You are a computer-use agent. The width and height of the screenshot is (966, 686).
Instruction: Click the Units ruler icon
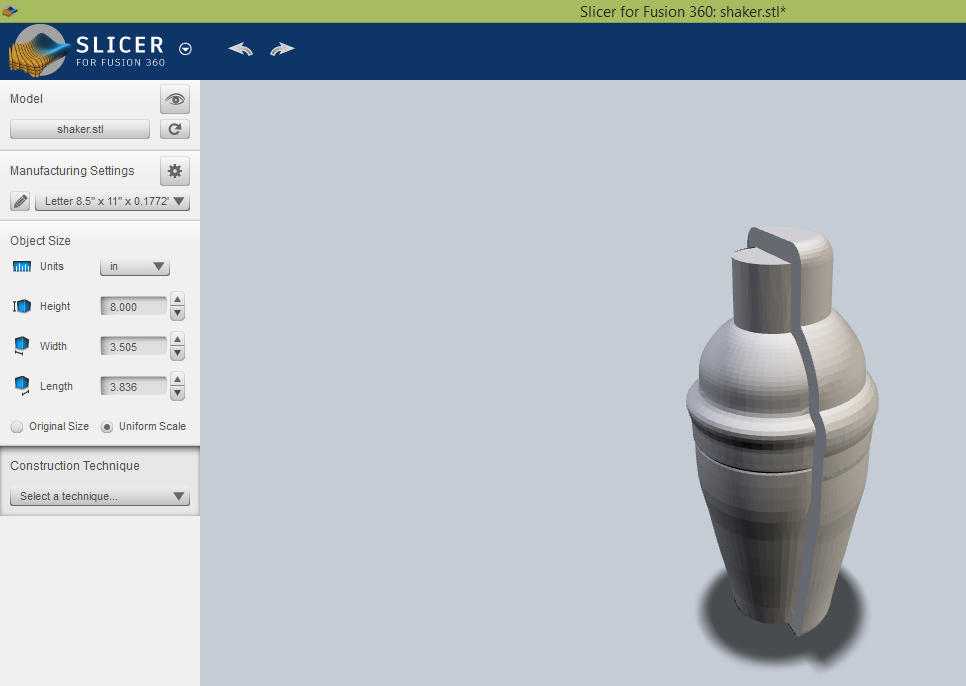point(22,267)
